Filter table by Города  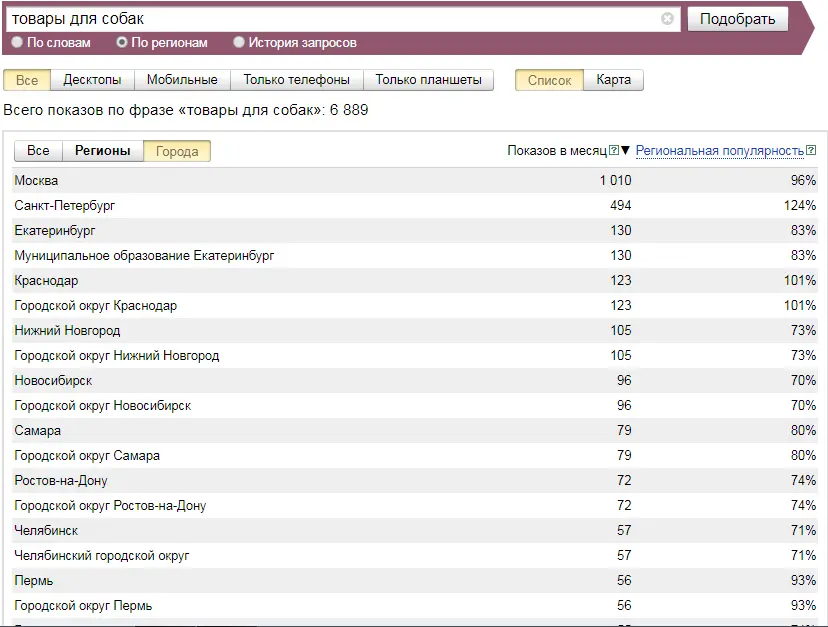click(x=177, y=151)
